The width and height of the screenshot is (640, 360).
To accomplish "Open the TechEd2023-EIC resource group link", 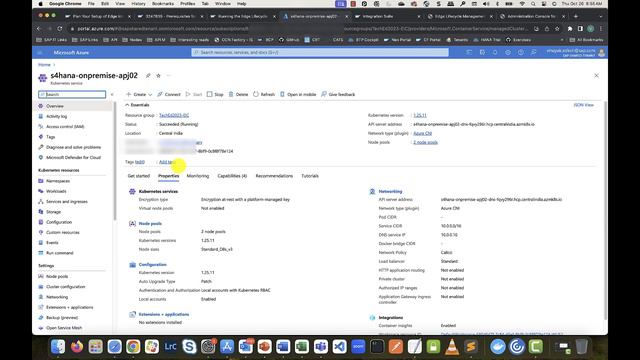I will (x=174, y=116).
